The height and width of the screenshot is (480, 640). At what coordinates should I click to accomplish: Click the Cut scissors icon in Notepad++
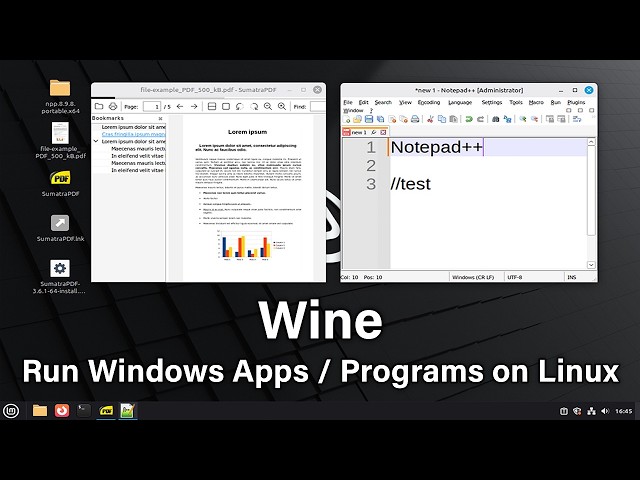(430, 119)
